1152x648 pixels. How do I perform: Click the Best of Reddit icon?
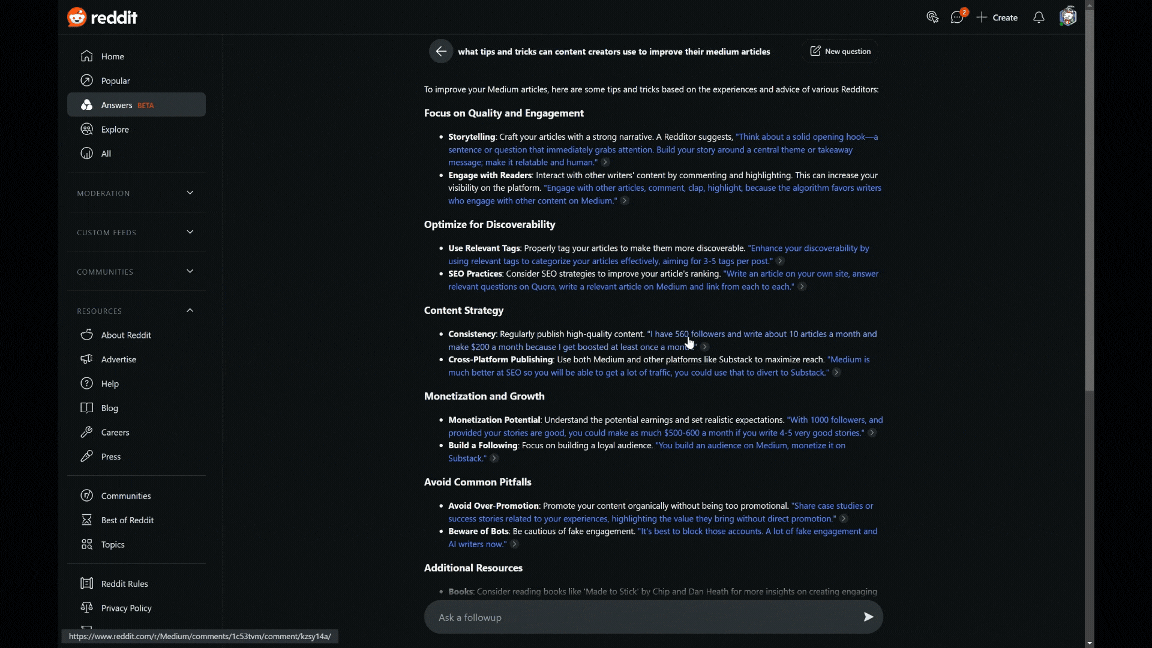[87, 520]
